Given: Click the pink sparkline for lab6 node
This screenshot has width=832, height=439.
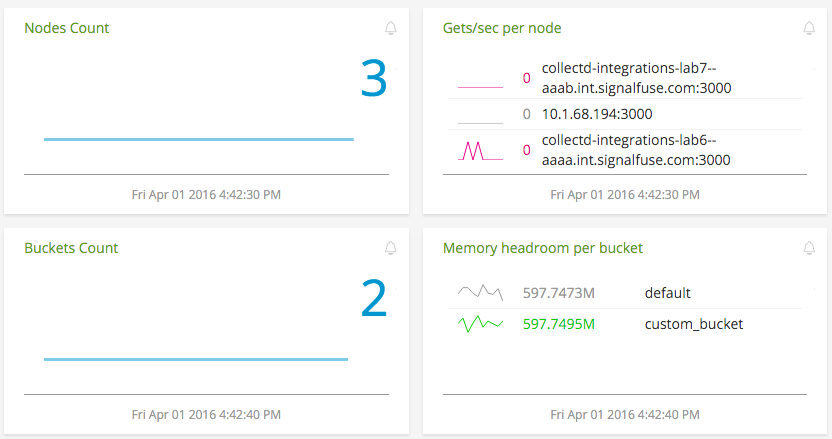Looking at the screenshot, I should tap(479, 151).
